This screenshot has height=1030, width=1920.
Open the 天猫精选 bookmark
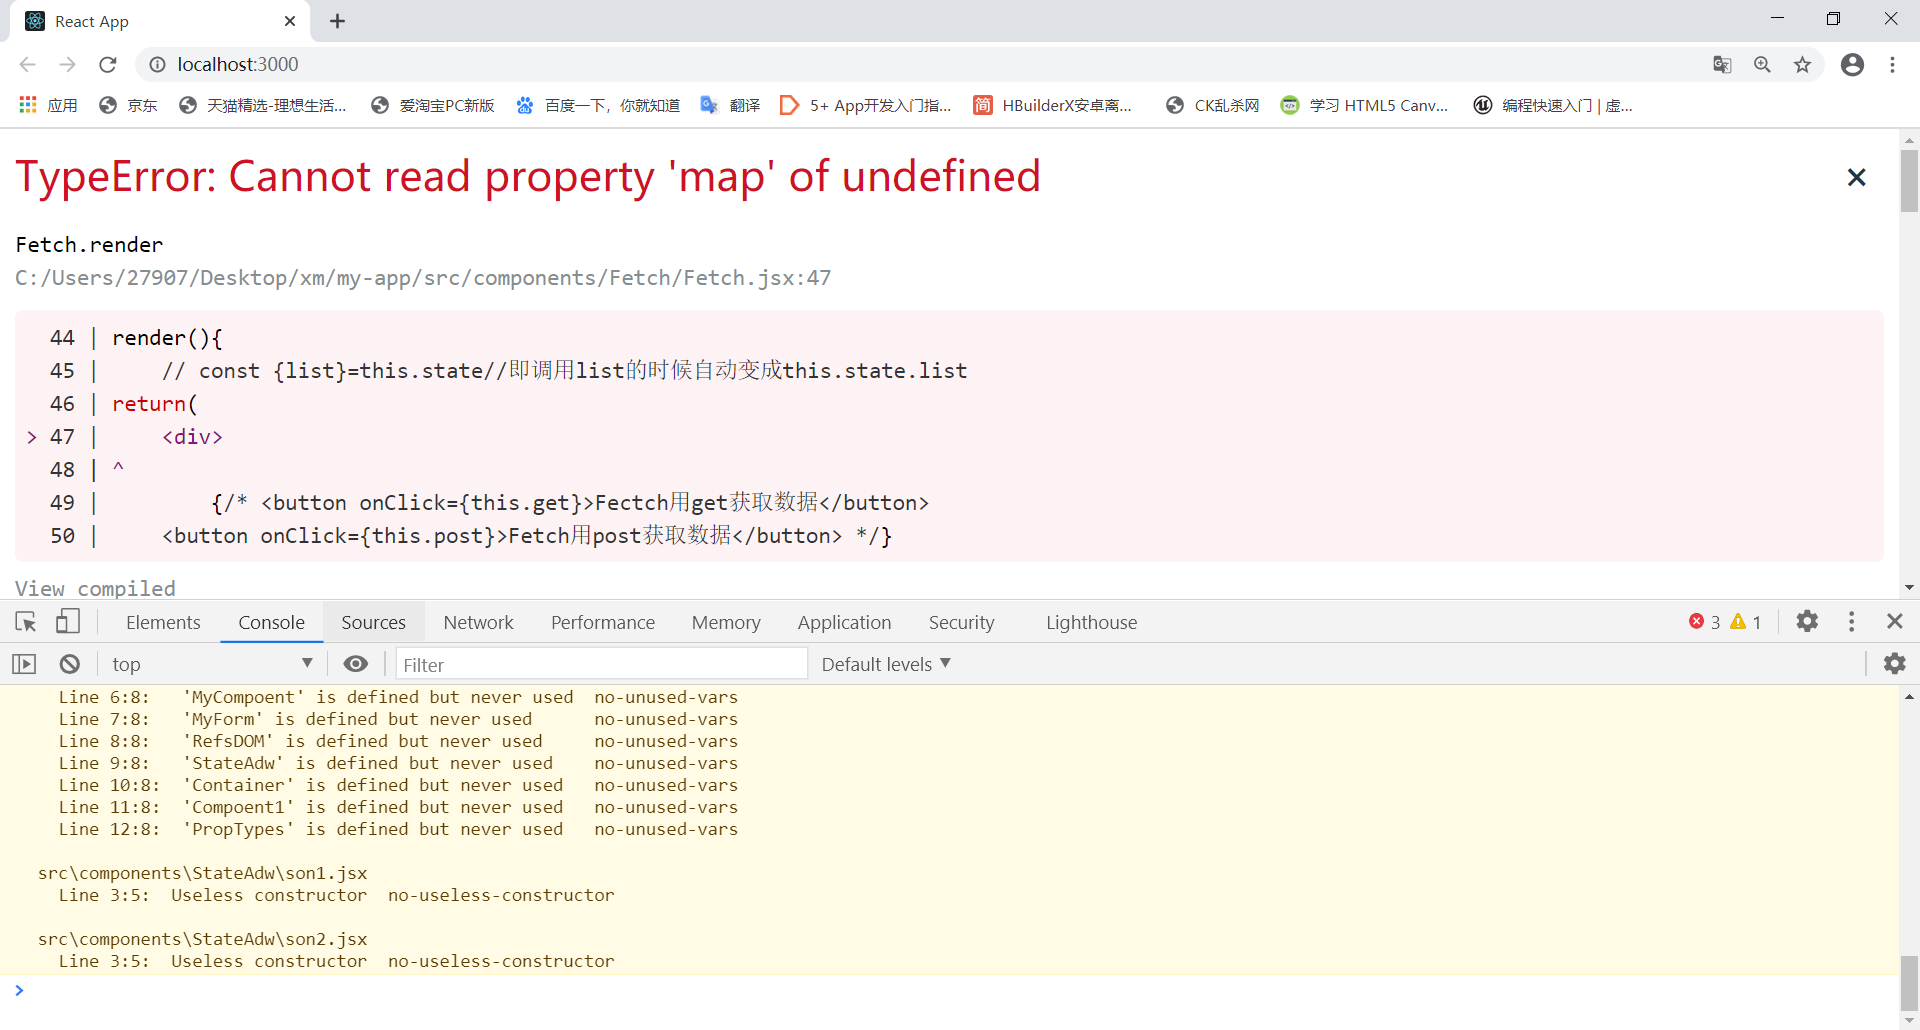(x=263, y=105)
